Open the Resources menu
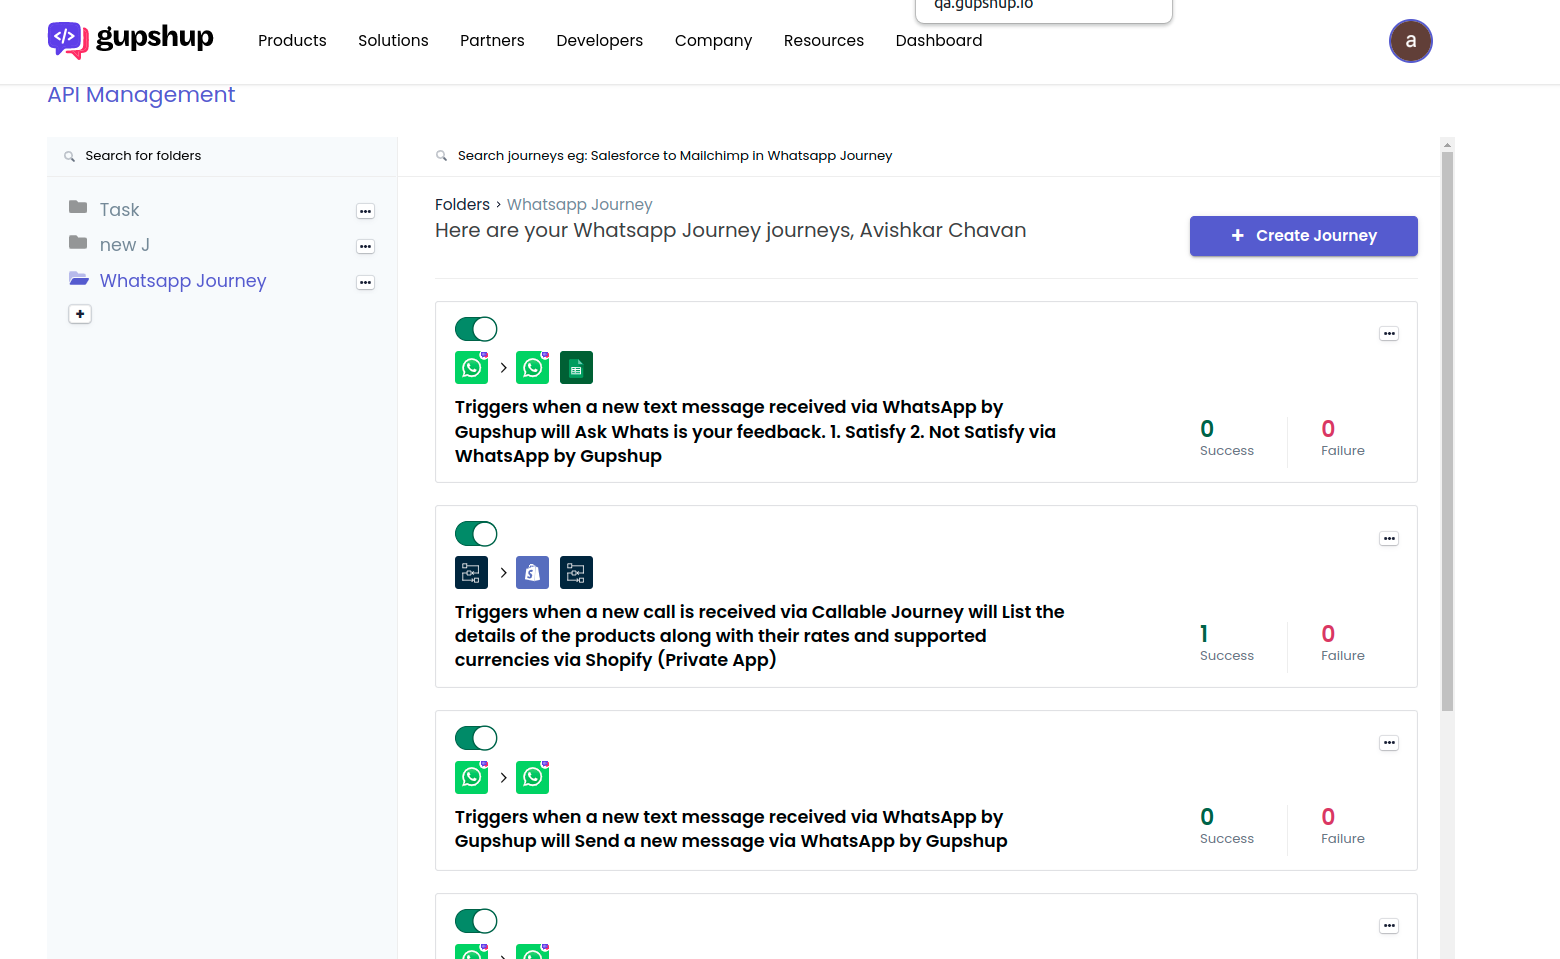The image size is (1560, 959). point(824,41)
